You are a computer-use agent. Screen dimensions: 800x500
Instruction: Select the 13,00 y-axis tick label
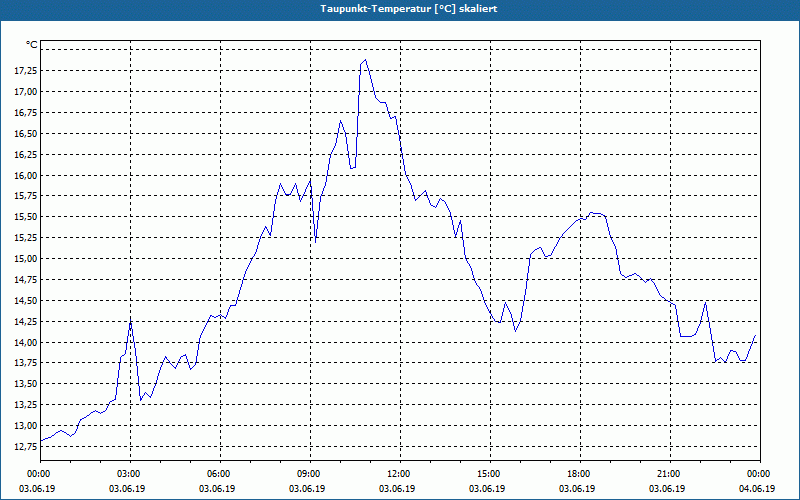click(x=26, y=426)
